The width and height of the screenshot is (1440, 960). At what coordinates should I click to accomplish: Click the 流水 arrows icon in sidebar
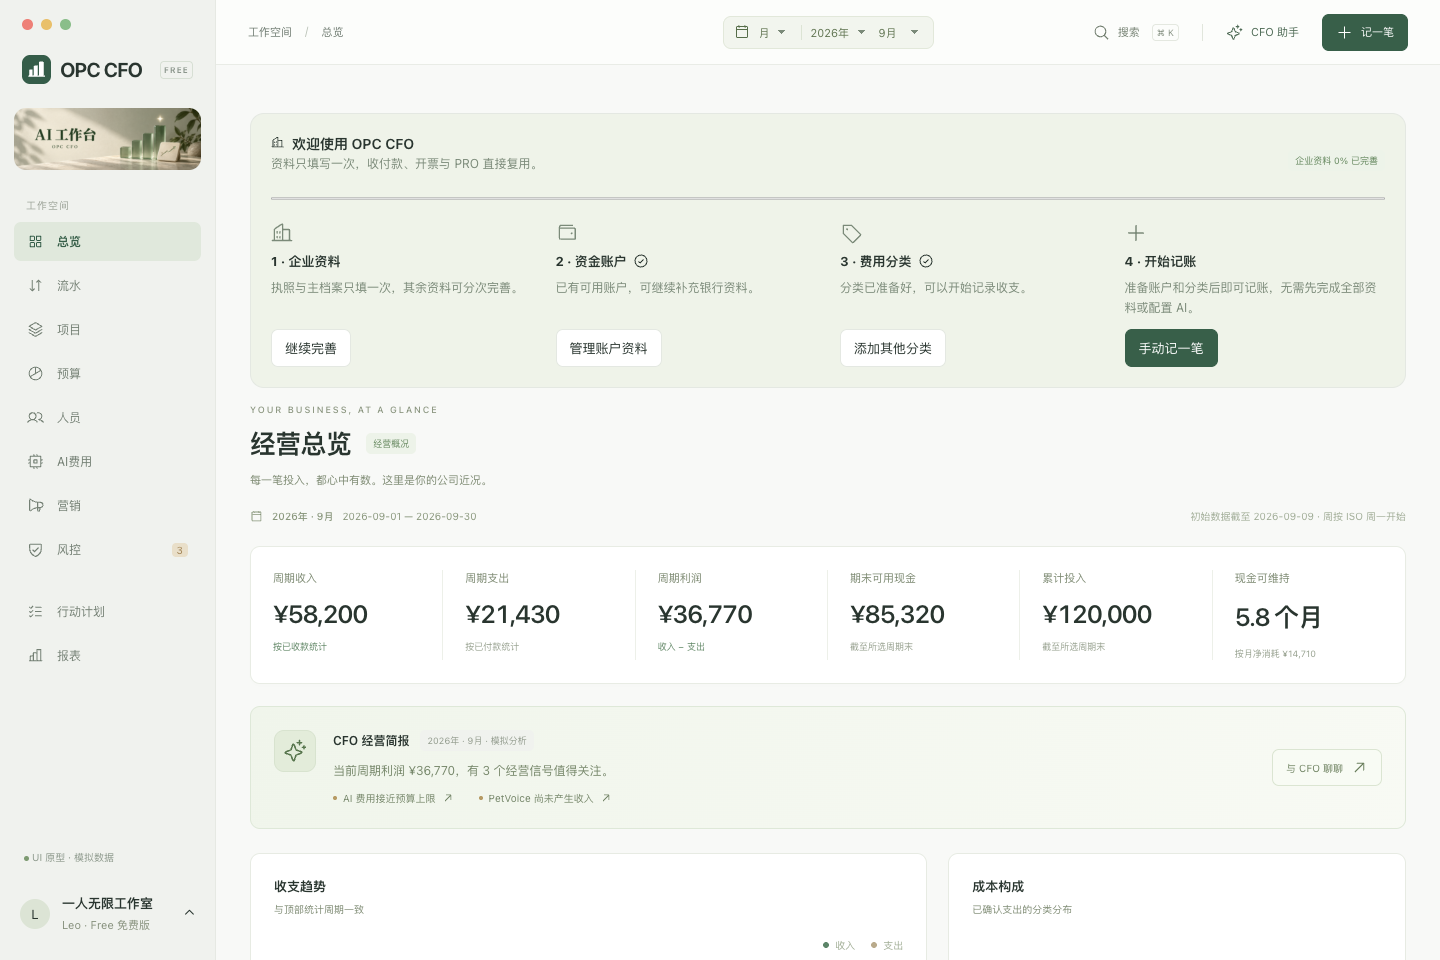click(x=36, y=285)
